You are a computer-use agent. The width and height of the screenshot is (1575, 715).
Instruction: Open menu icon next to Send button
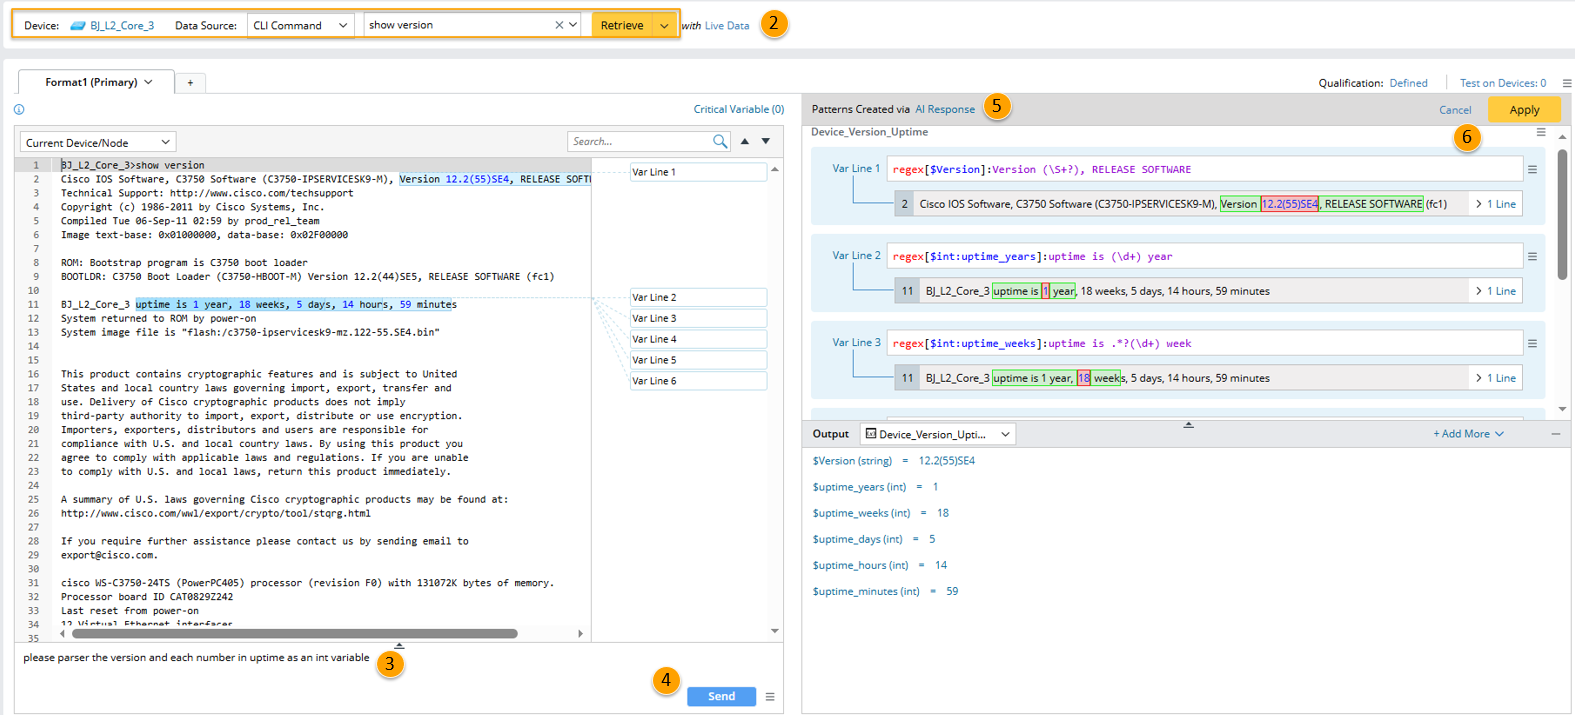pos(770,697)
